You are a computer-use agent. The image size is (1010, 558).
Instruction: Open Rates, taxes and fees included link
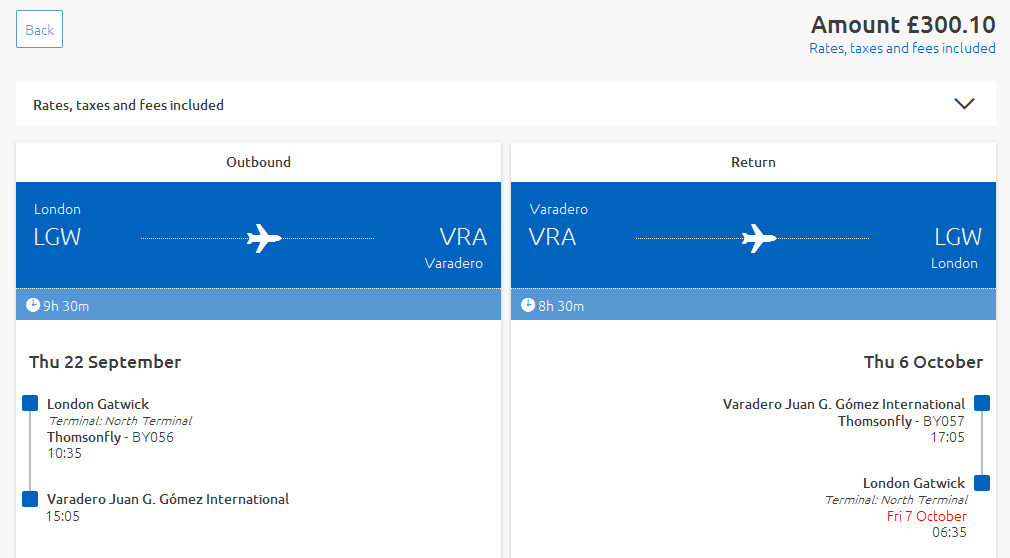[x=902, y=48]
